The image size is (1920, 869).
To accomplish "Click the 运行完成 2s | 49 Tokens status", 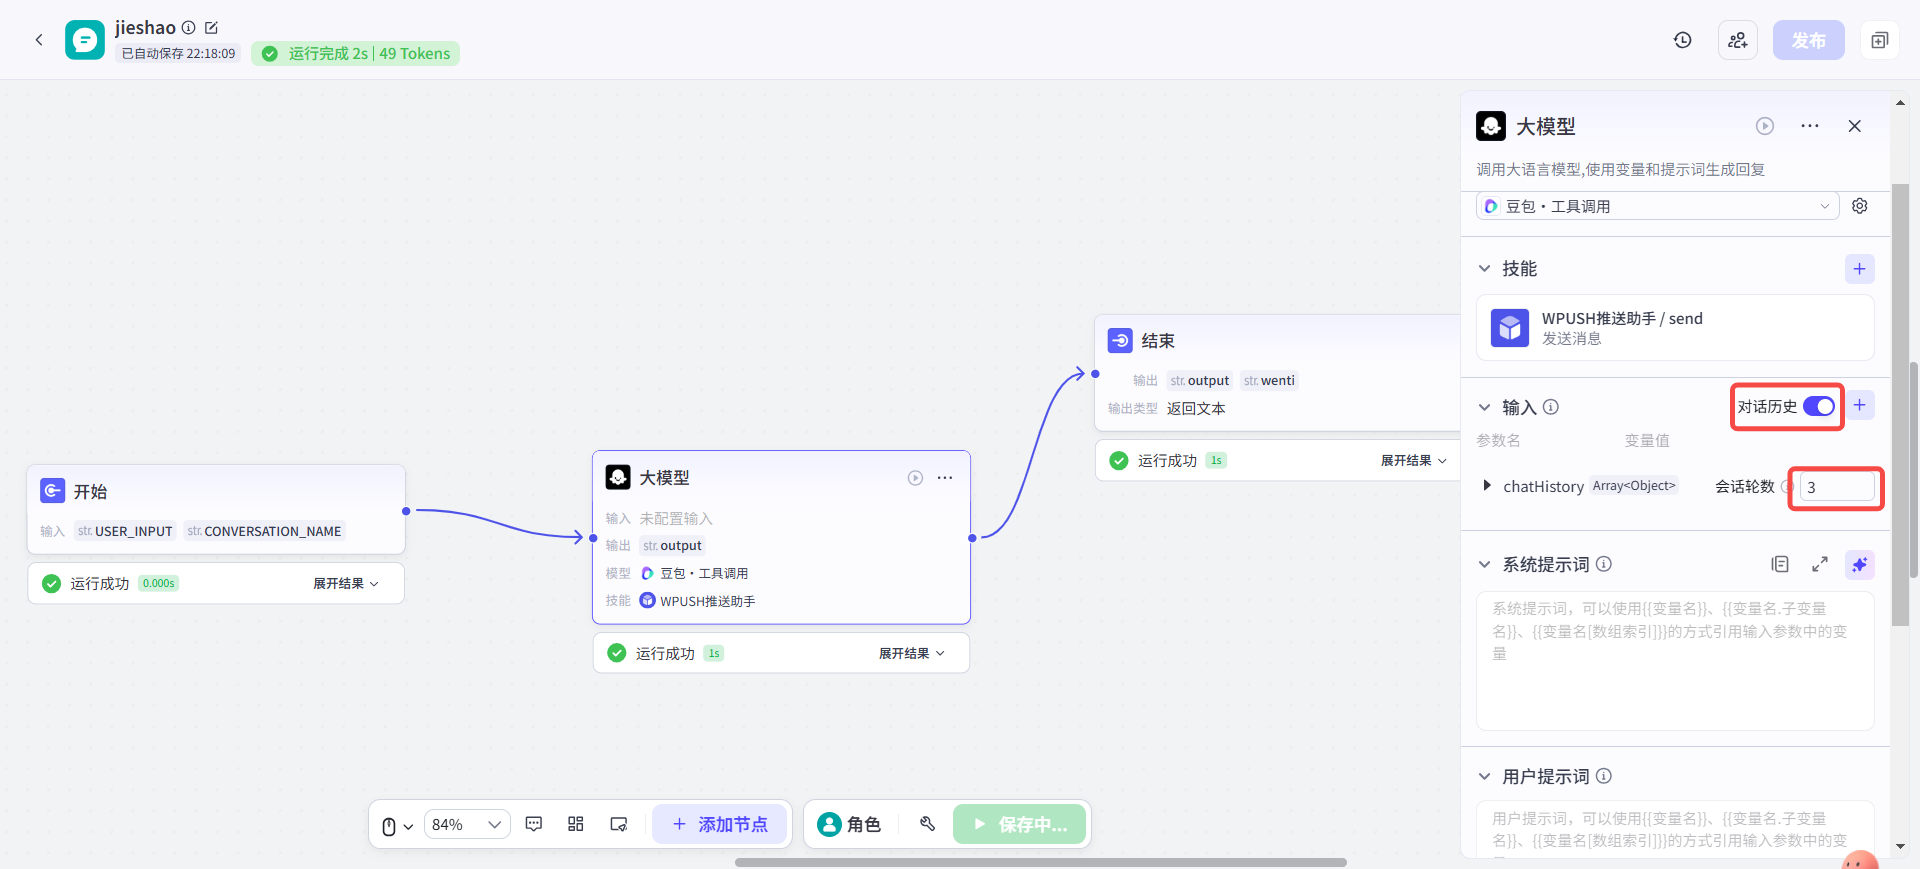I will click(x=356, y=54).
